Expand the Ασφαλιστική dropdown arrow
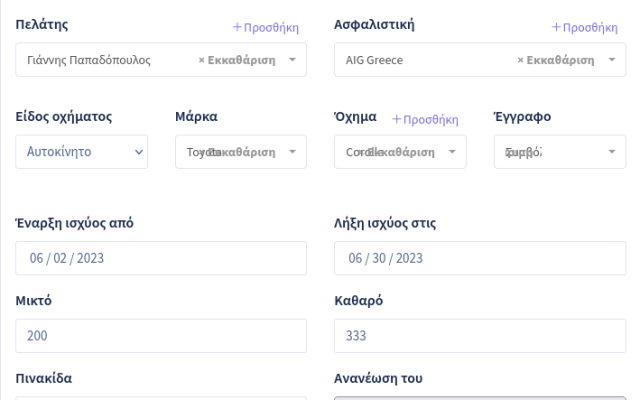The width and height of the screenshot is (640, 400). click(x=611, y=60)
